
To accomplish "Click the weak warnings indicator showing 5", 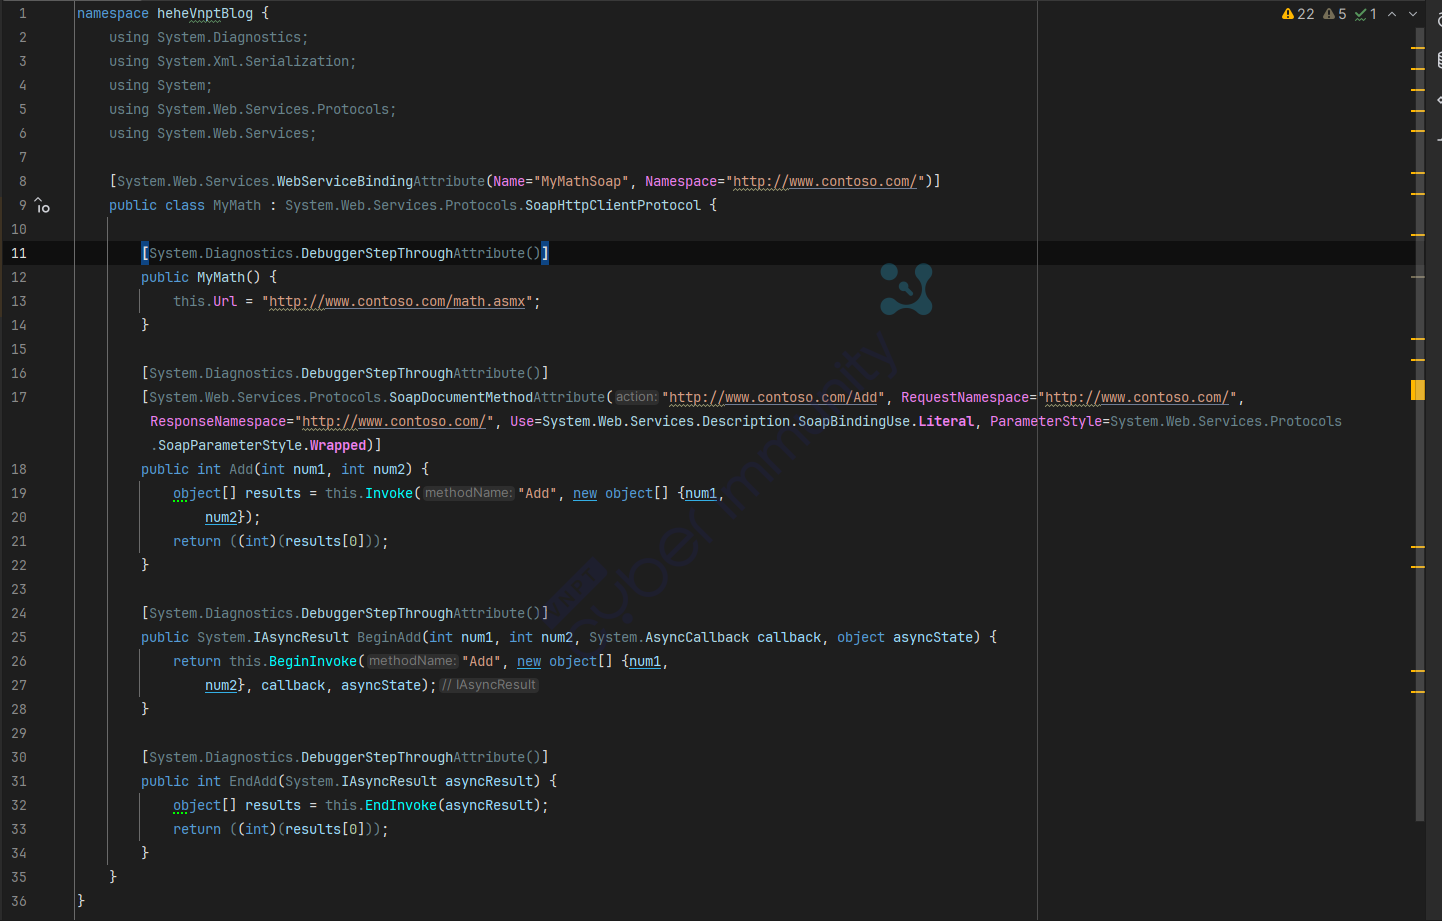I will 1335,14.
